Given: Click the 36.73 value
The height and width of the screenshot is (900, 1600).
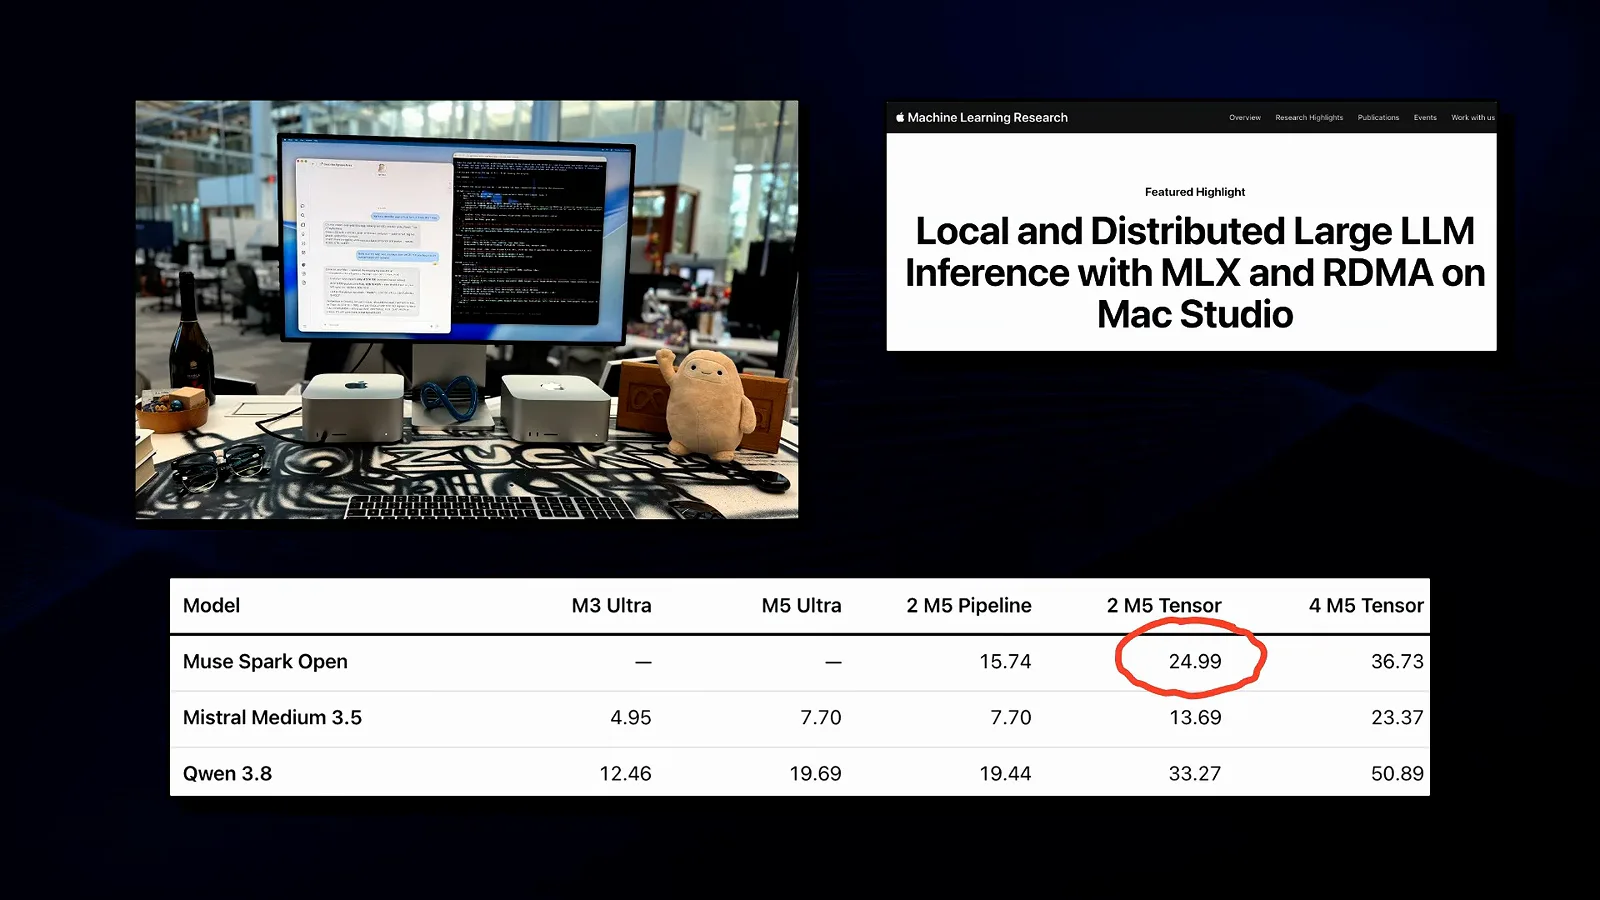Looking at the screenshot, I should pyautogui.click(x=1397, y=662).
